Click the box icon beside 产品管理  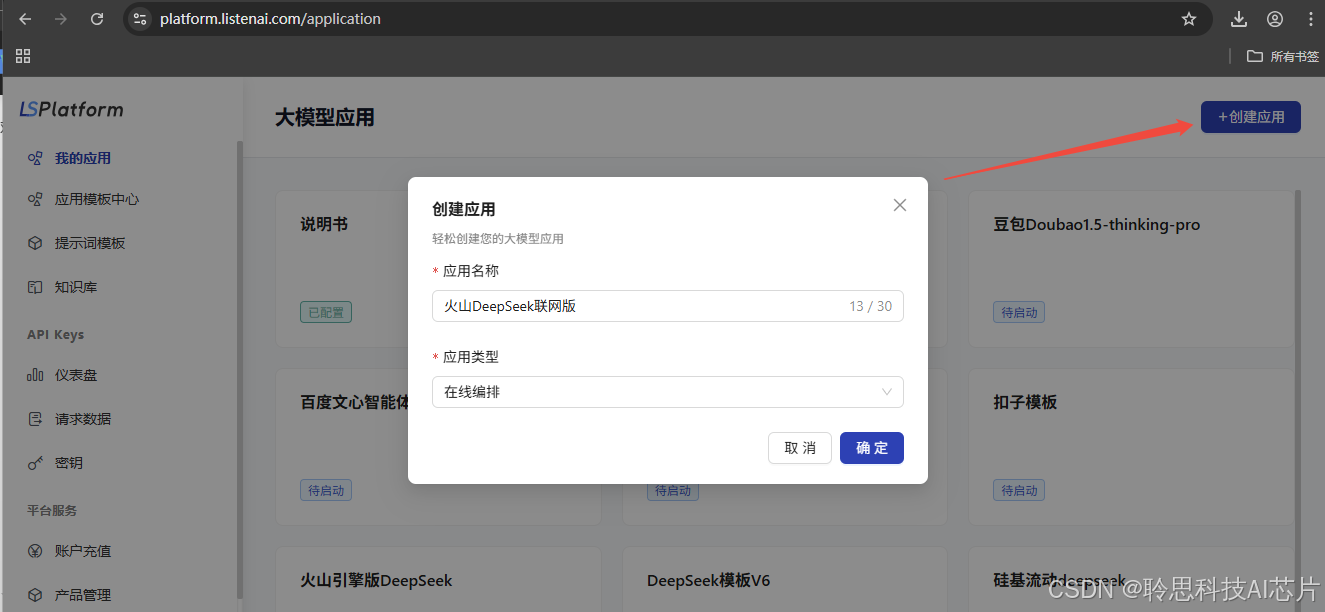click(x=35, y=595)
